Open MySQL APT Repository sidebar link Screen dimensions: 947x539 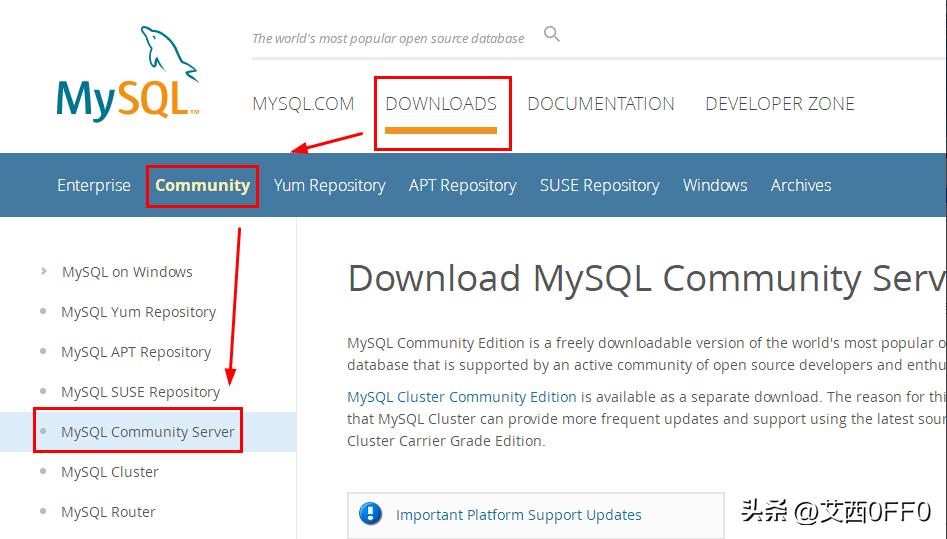click(136, 352)
